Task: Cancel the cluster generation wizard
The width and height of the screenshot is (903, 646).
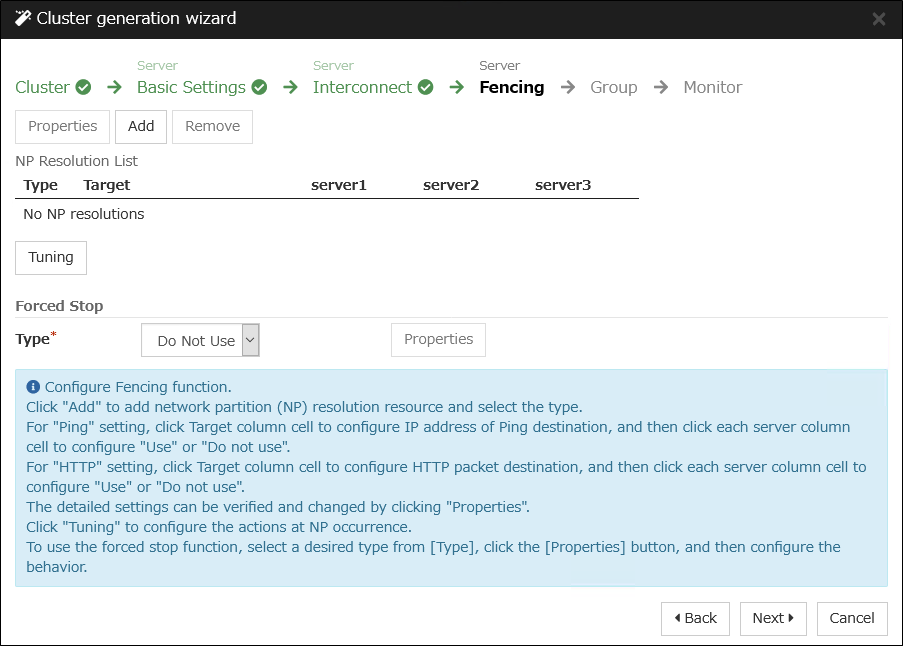Action: tap(852, 618)
